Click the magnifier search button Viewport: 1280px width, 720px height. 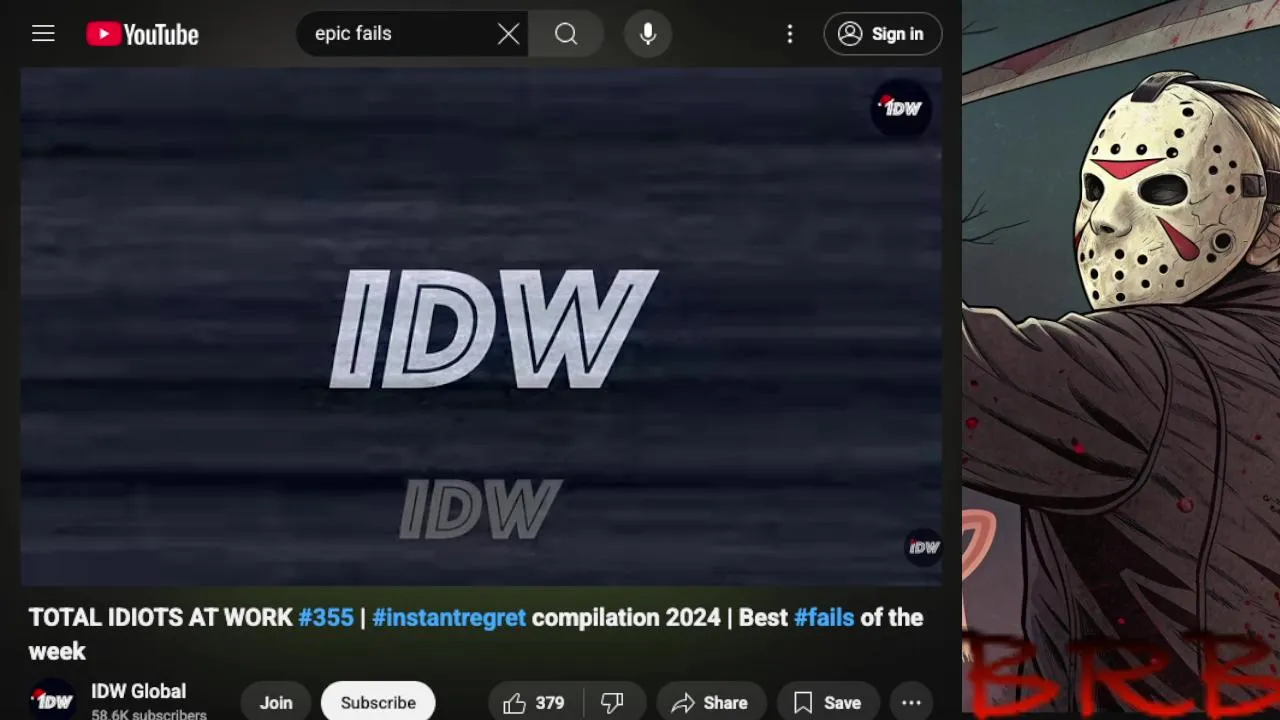(566, 34)
